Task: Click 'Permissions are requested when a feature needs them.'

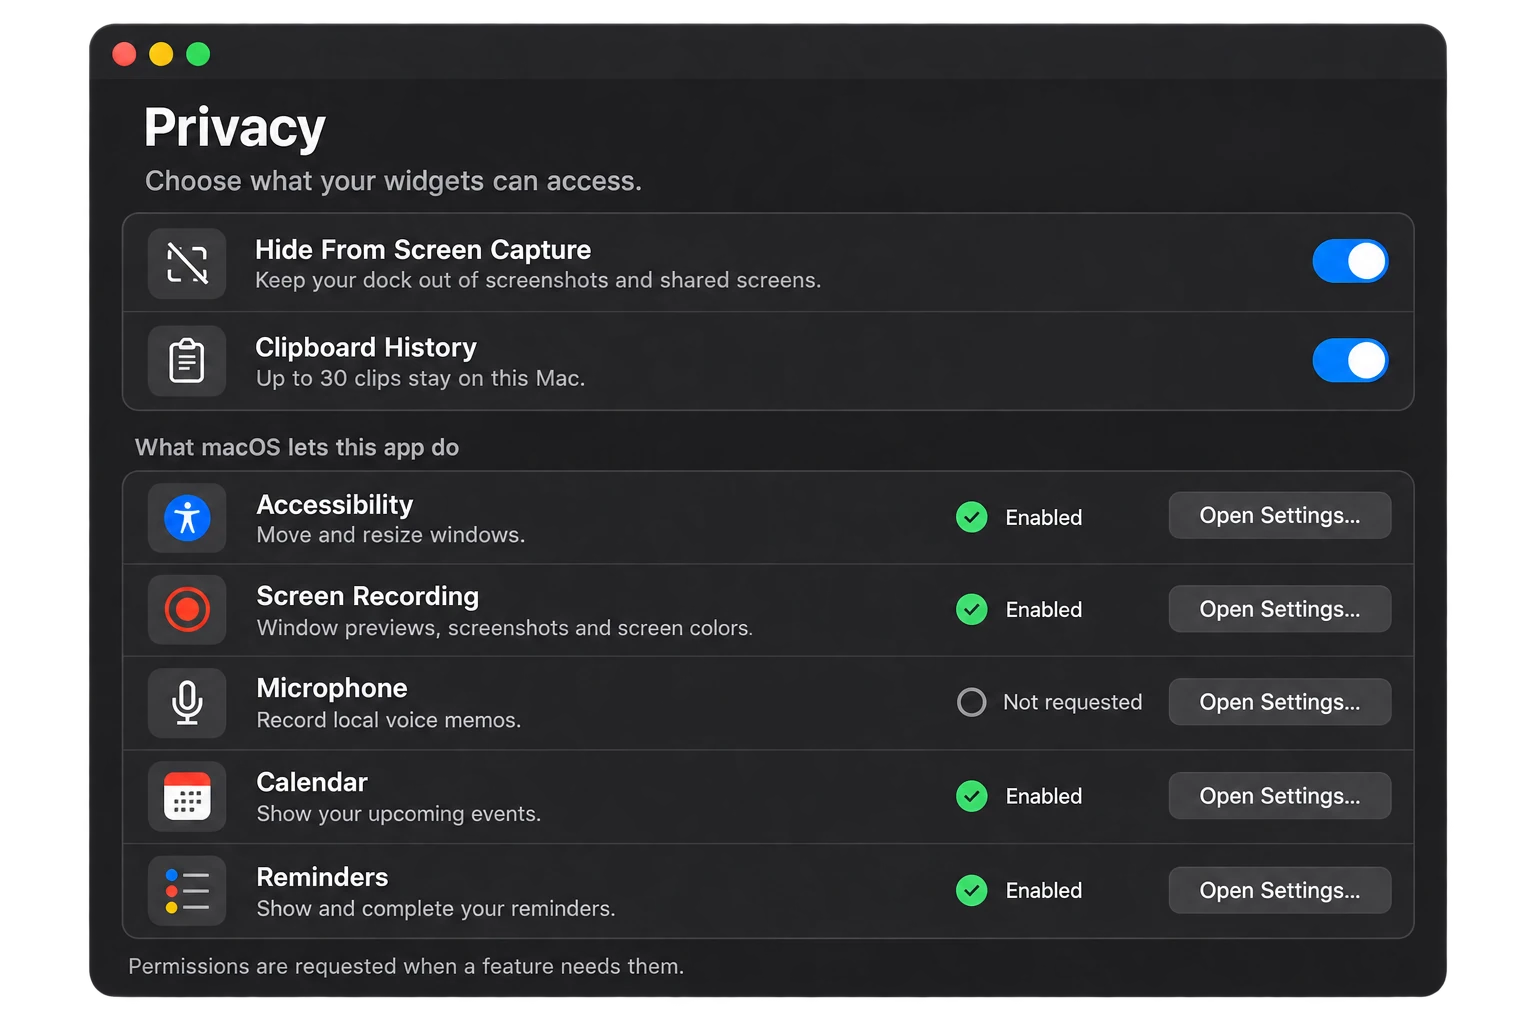Action: click(x=406, y=966)
